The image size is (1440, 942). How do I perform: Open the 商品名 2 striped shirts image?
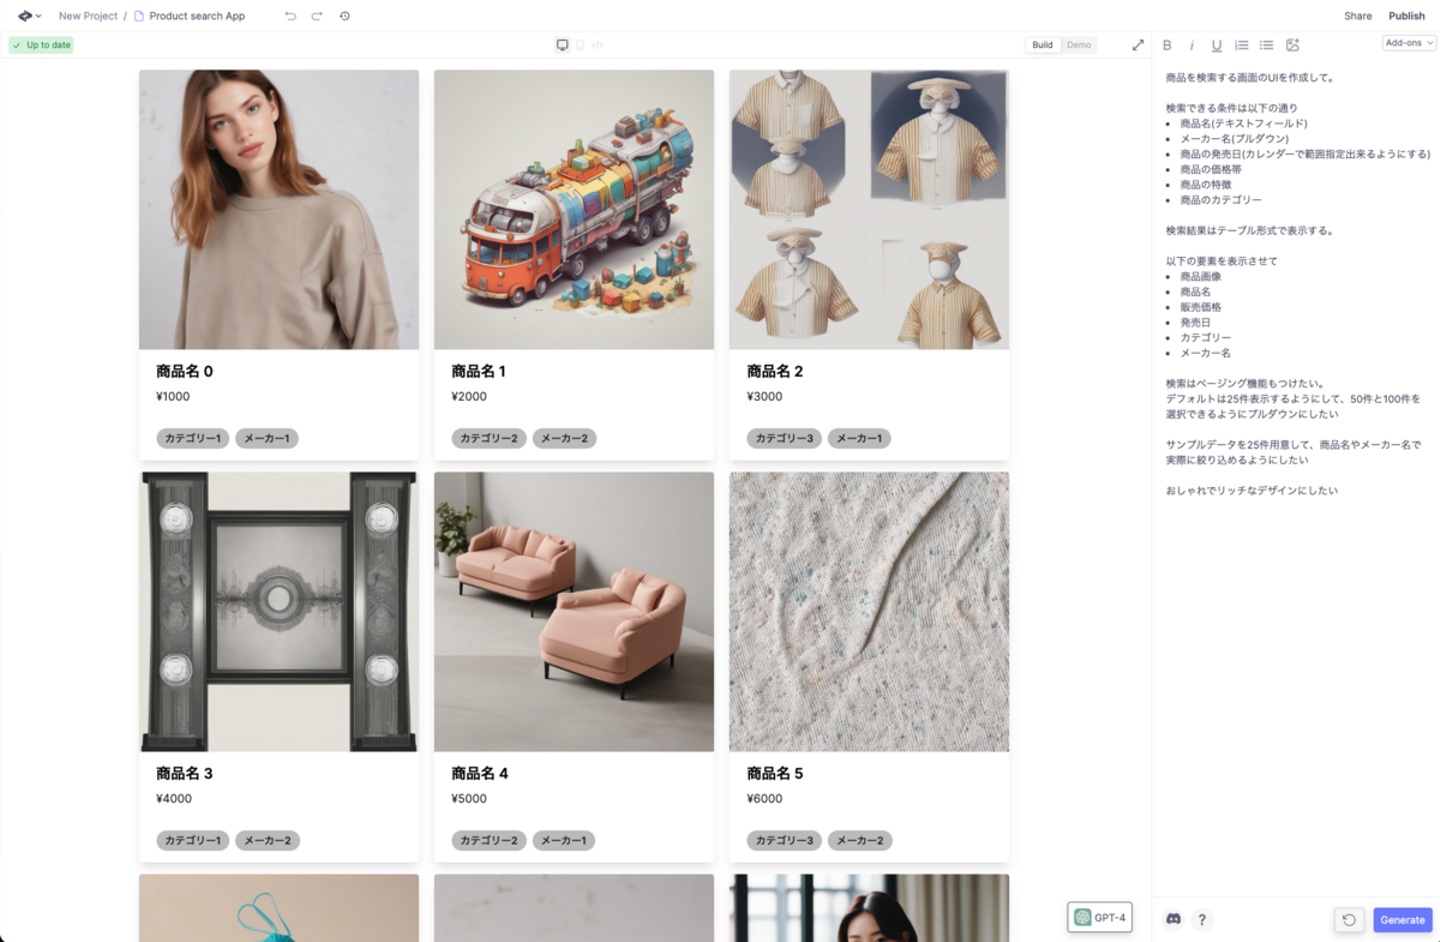pos(869,210)
